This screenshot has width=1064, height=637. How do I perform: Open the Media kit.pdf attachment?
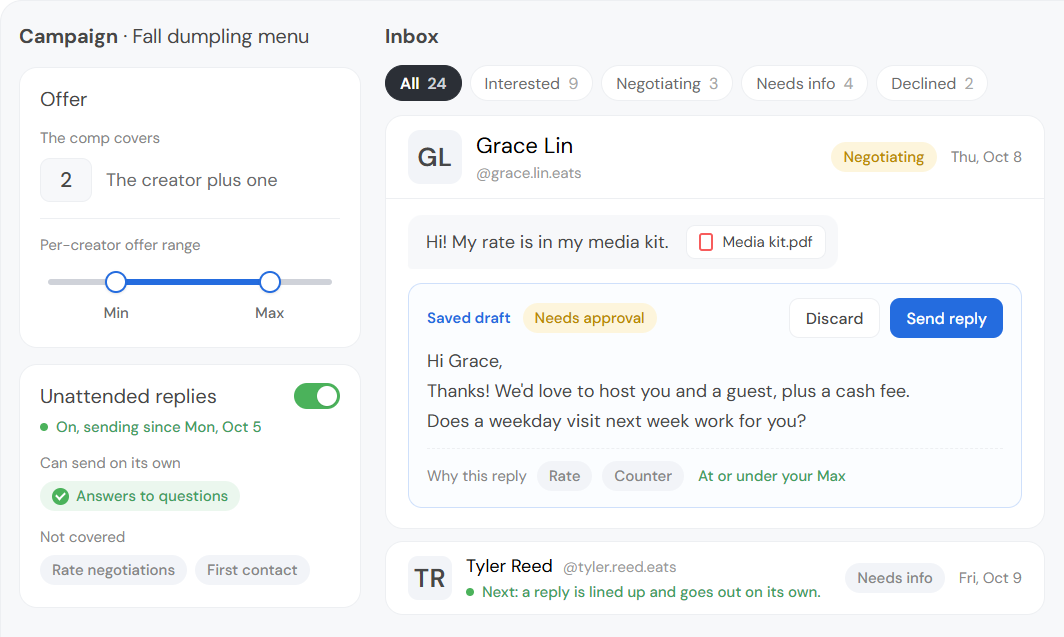coord(756,242)
